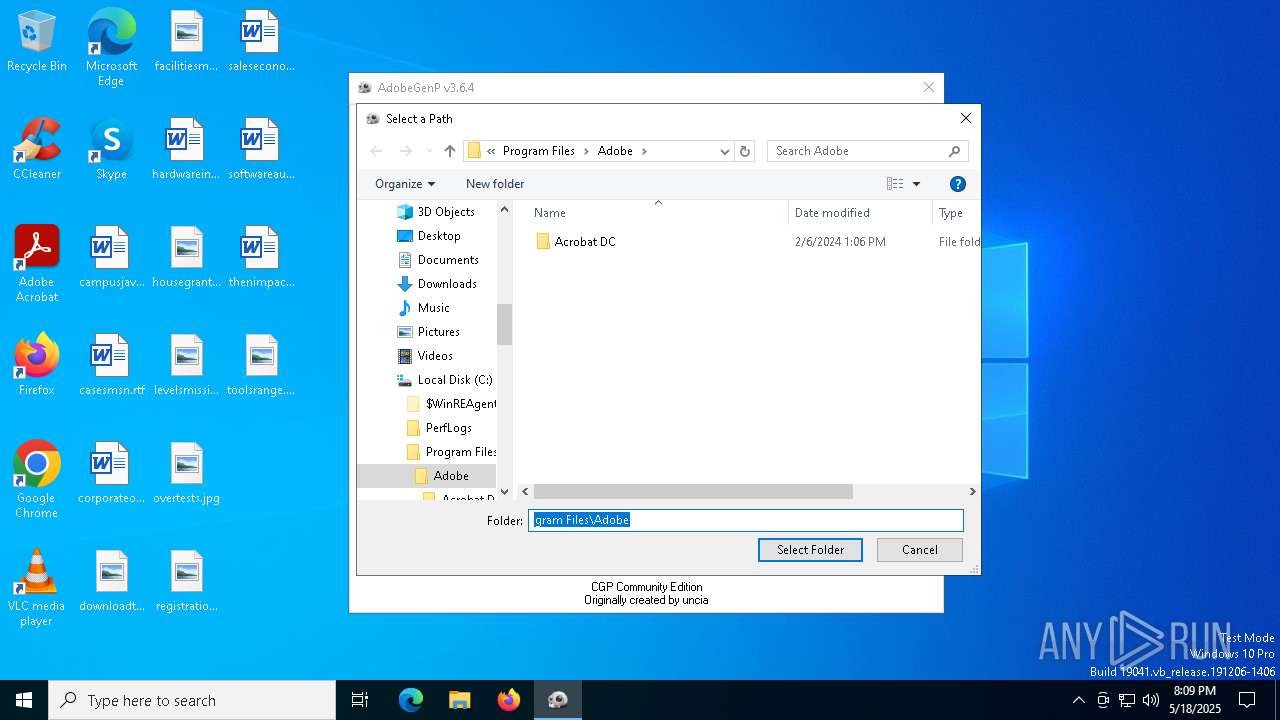The width and height of the screenshot is (1280, 720).
Task: Click the Forward navigation arrow in dialog
Action: [x=405, y=151]
